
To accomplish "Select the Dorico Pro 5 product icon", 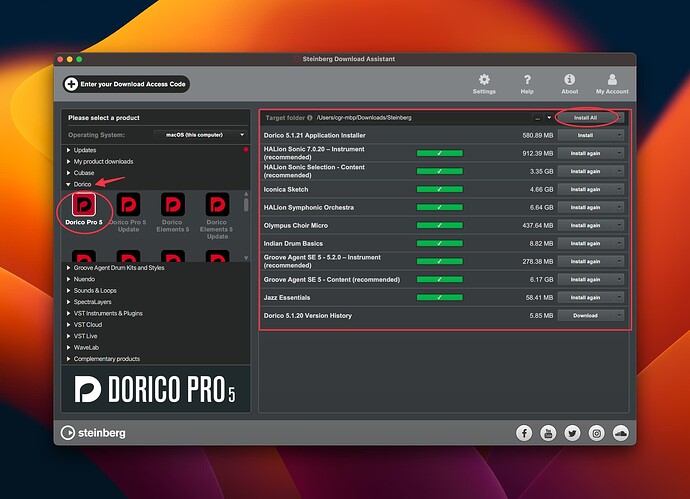I will pos(84,204).
